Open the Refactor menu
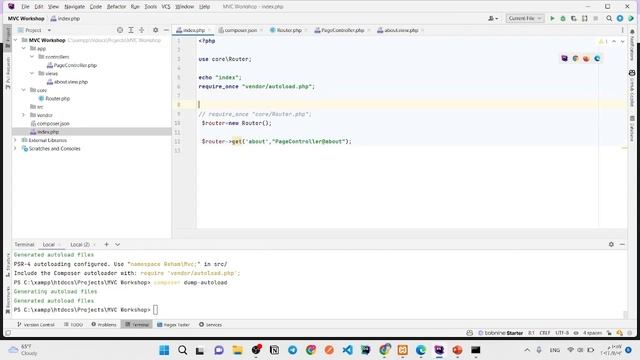This screenshot has width=640, height=360. coord(116,7)
